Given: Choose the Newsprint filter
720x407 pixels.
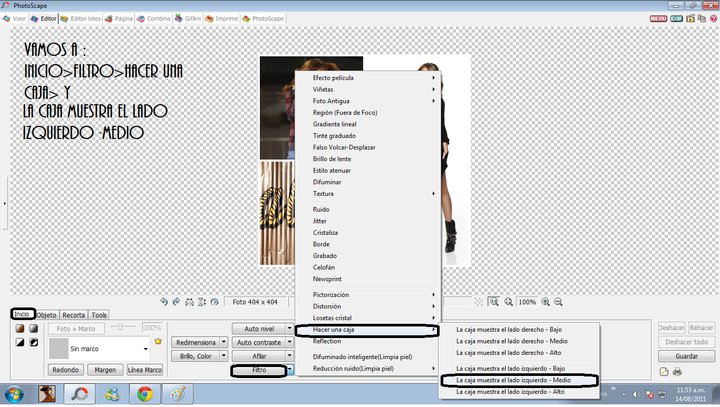Looking at the screenshot, I should (x=367, y=279).
